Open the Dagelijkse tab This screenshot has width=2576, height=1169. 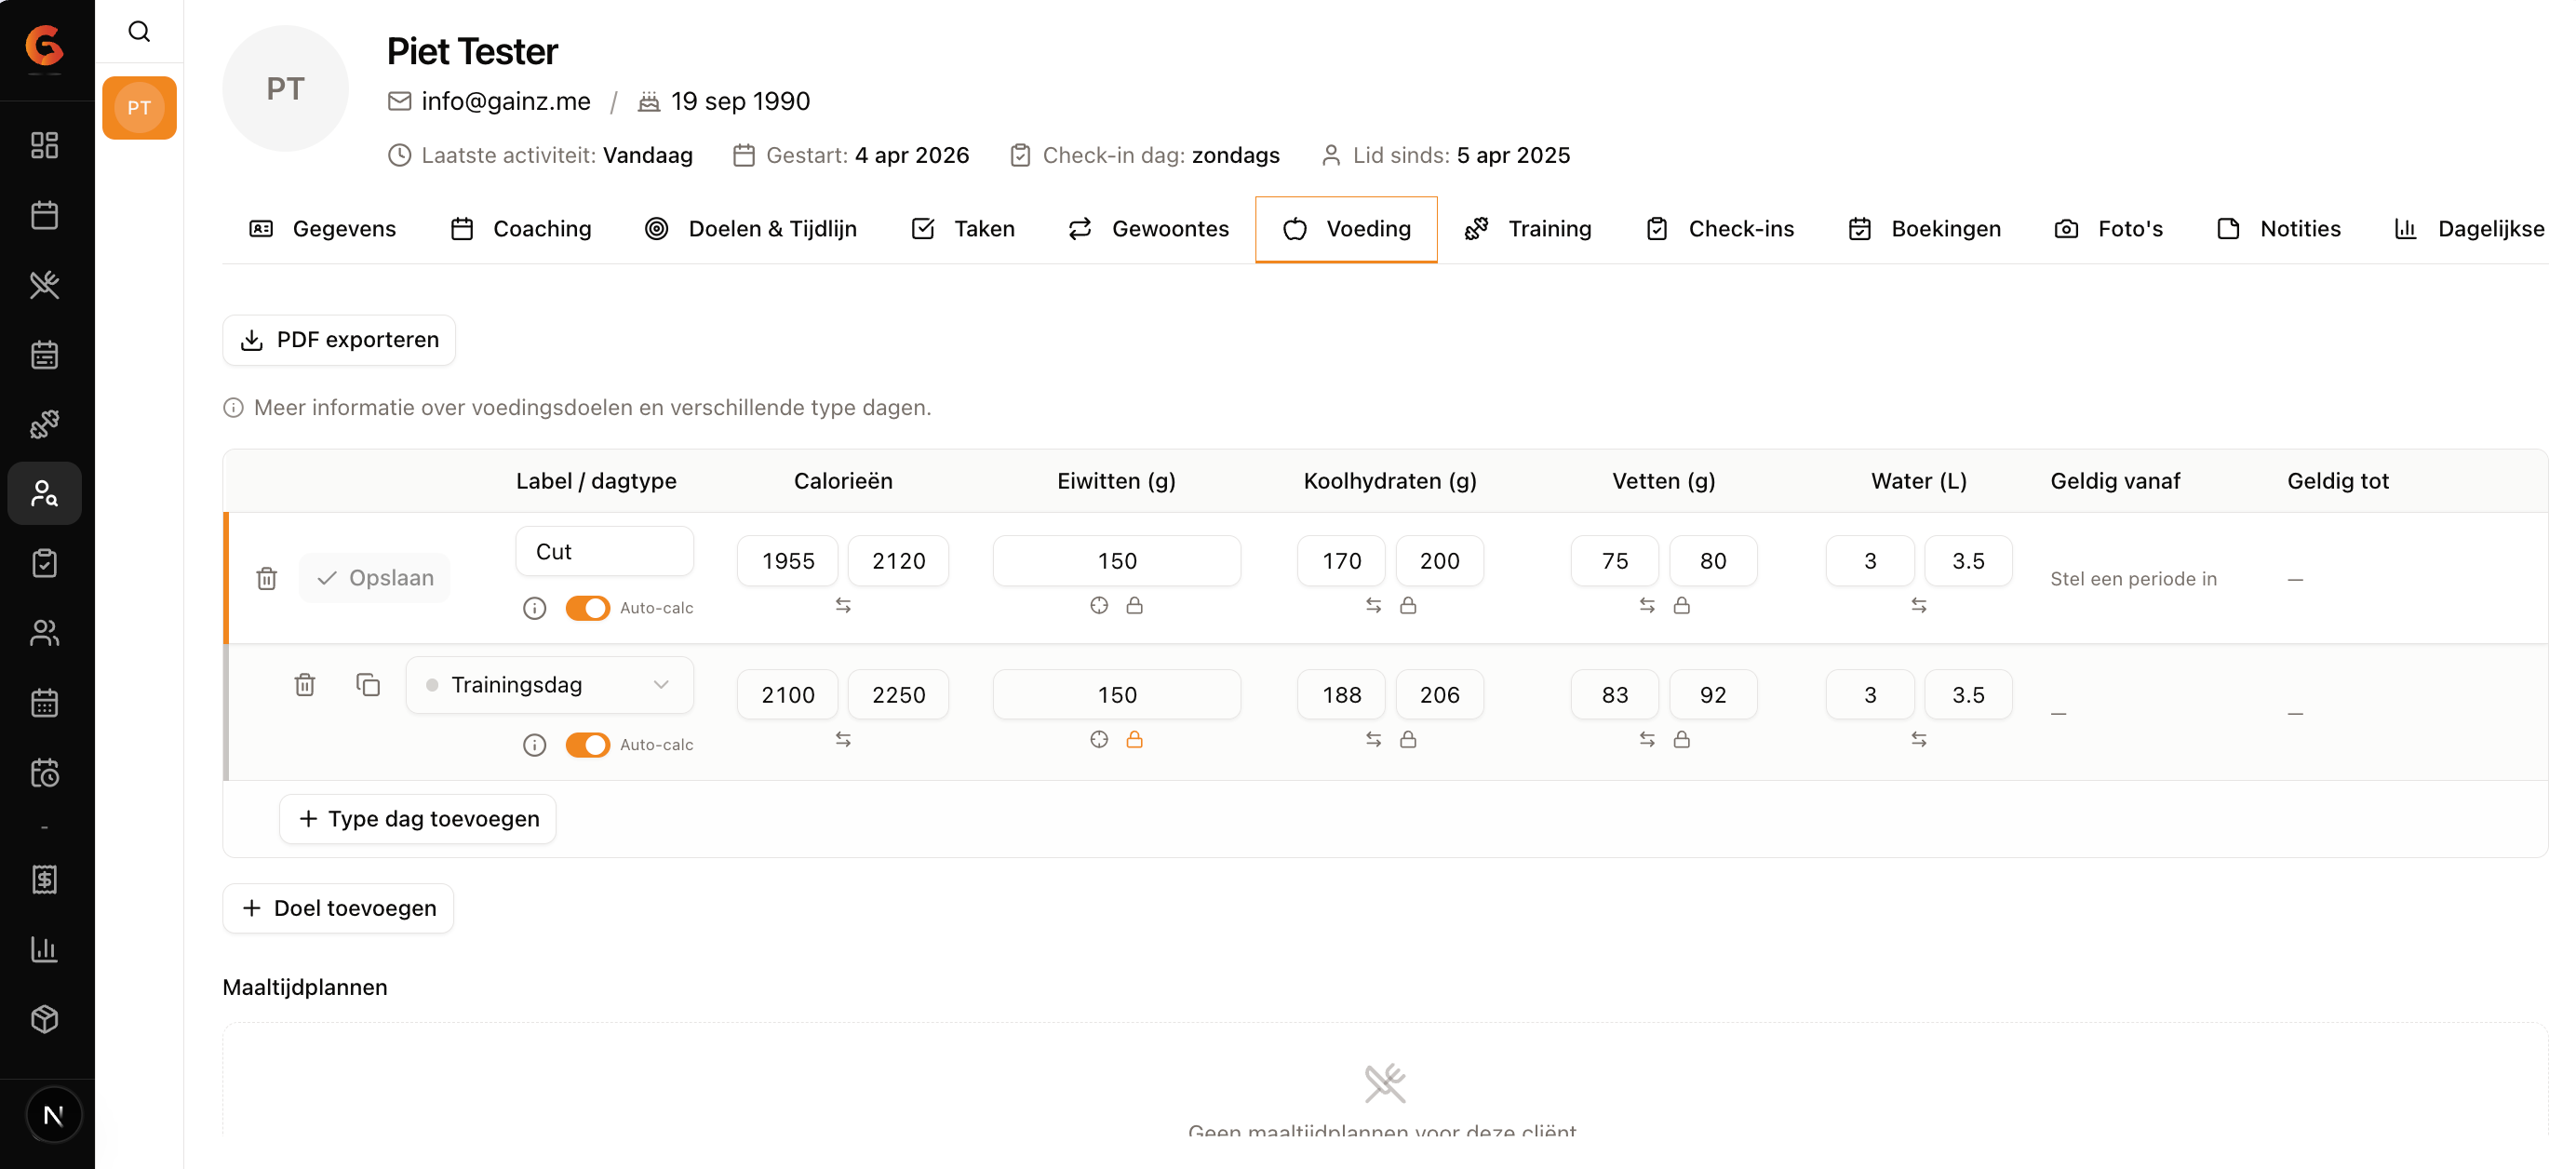point(2469,229)
